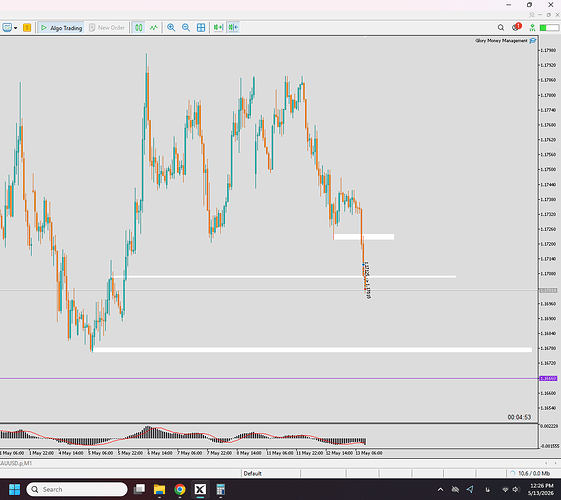Switch chart to line chart mode
Screen dimensions: 561x500
tap(154, 28)
